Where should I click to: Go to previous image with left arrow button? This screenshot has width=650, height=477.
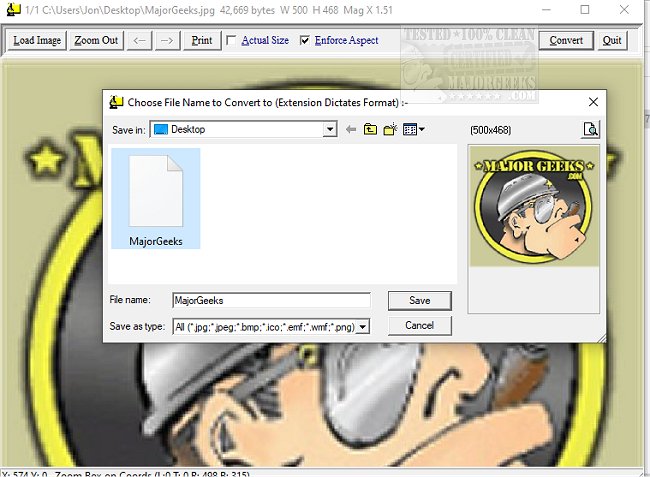point(139,41)
